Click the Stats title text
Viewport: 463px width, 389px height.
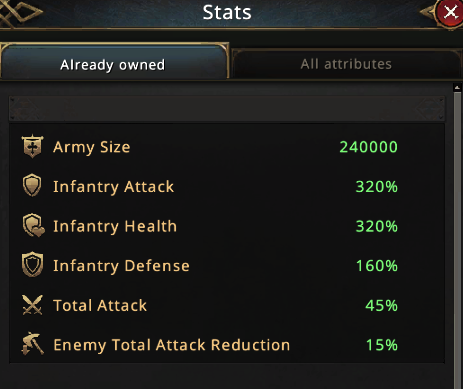[x=227, y=12]
